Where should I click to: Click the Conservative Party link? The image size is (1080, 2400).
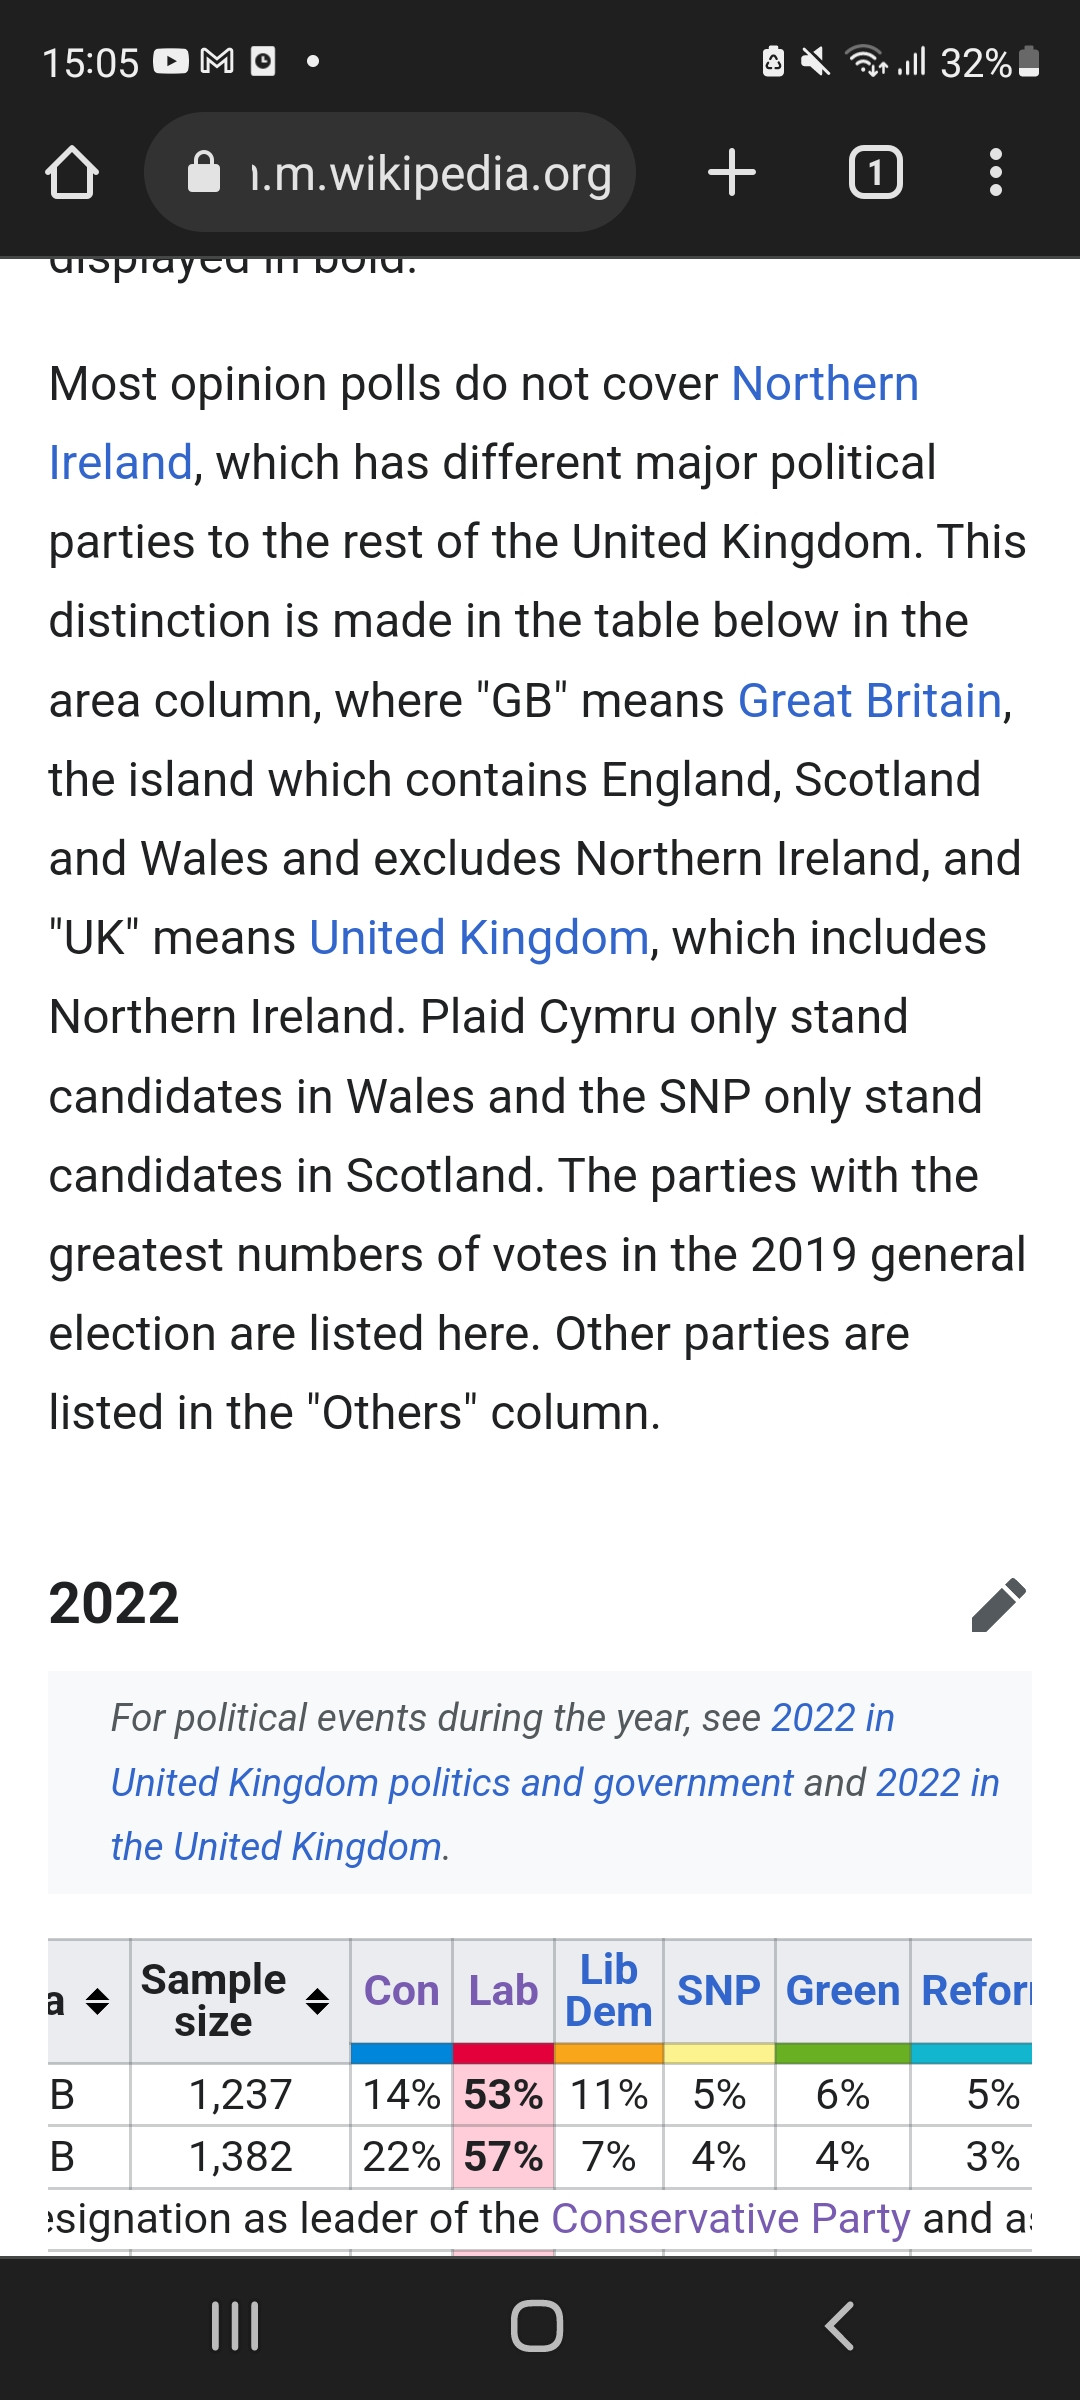[x=731, y=2218]
